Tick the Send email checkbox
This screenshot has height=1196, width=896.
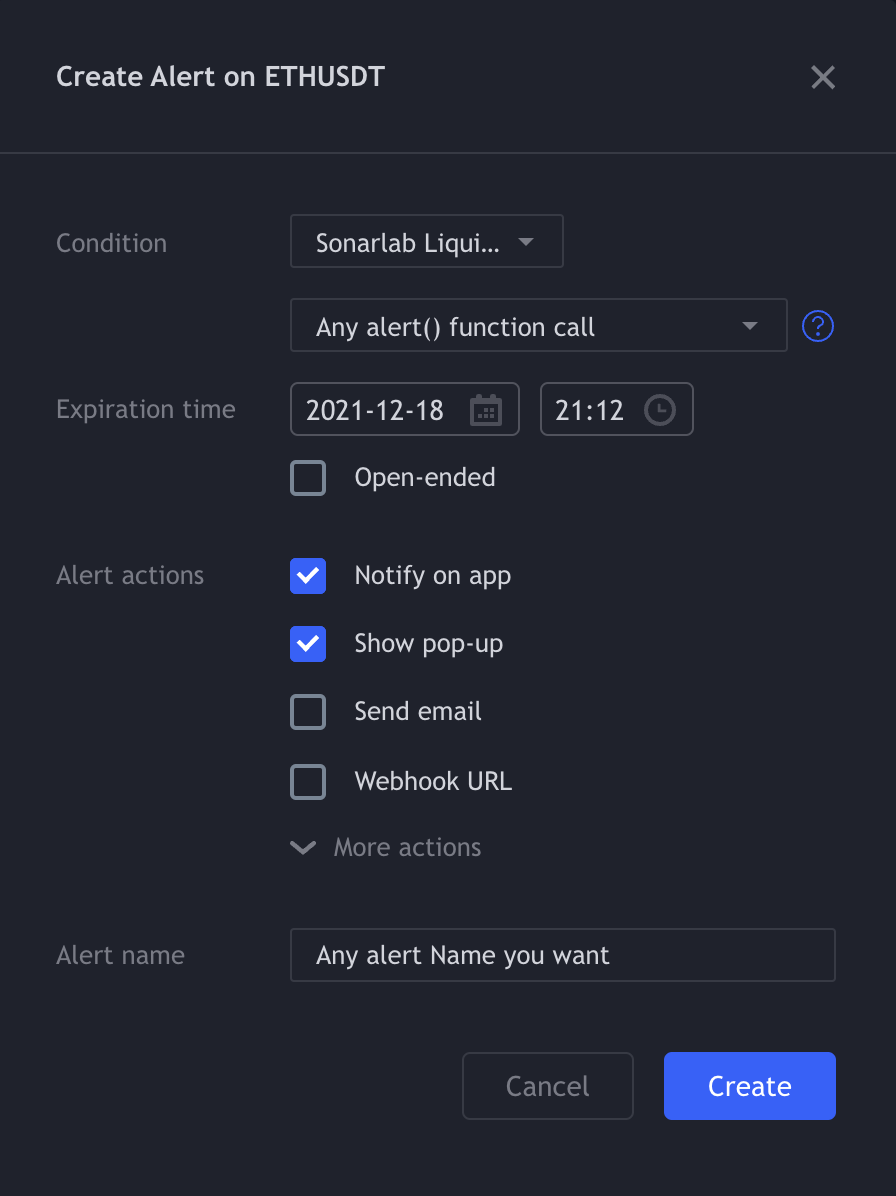click(x=308, y=712)
